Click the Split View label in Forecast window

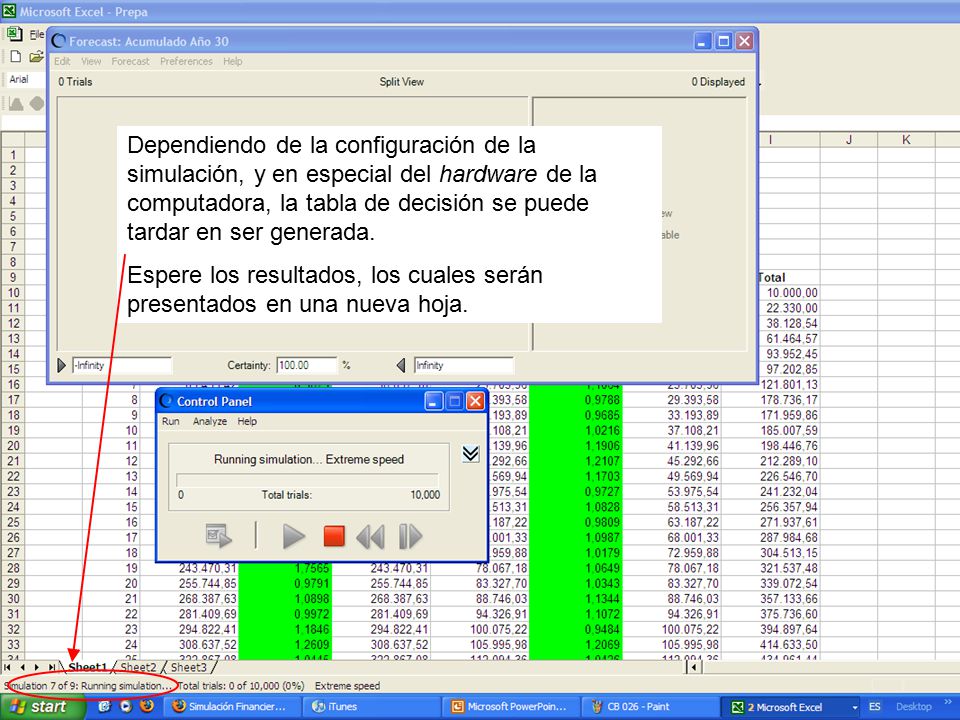(402, 81)
